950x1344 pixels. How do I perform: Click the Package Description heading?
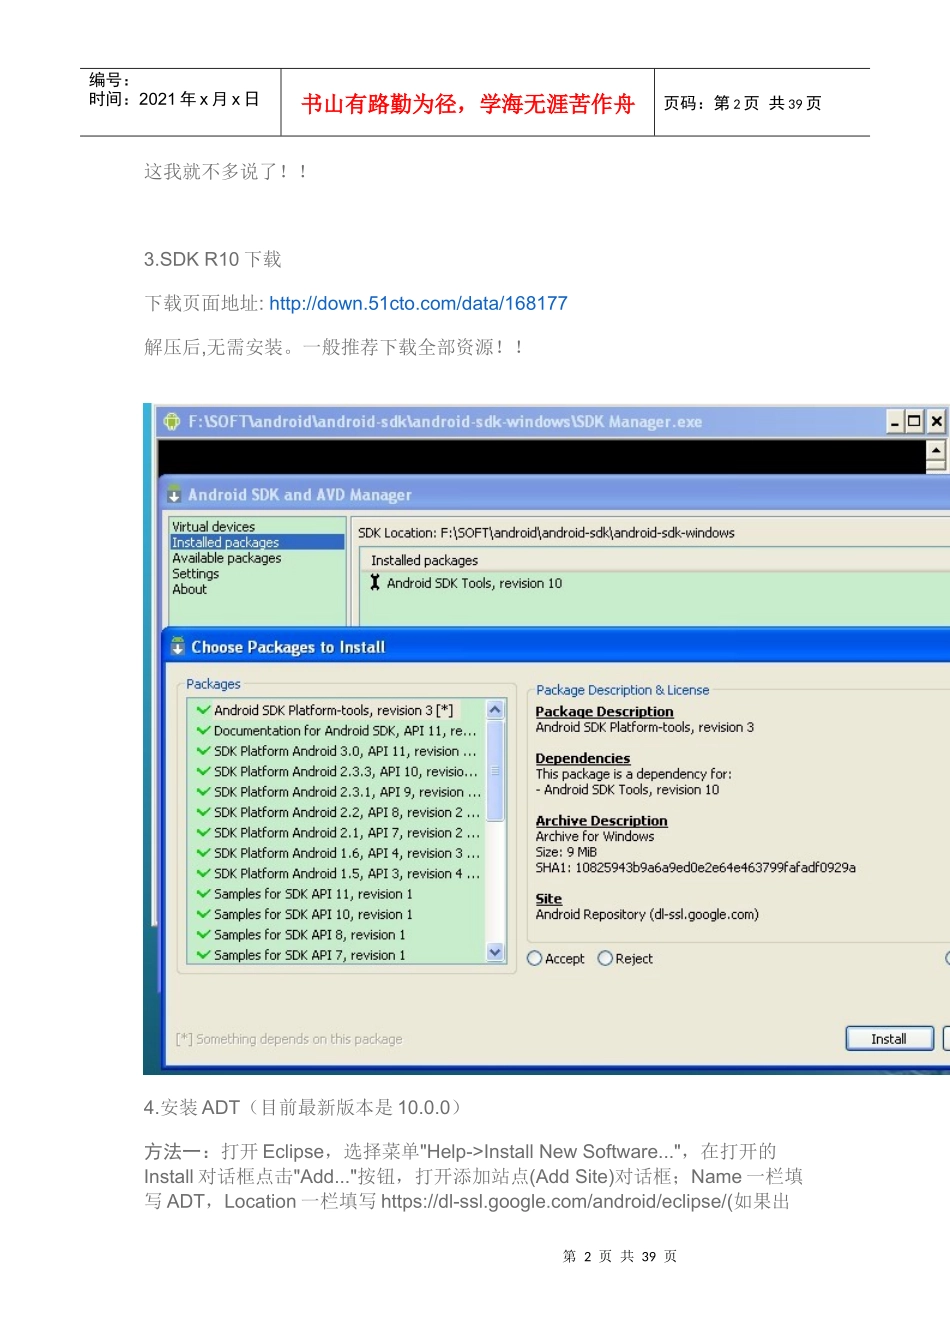click(x=604, y=711)
